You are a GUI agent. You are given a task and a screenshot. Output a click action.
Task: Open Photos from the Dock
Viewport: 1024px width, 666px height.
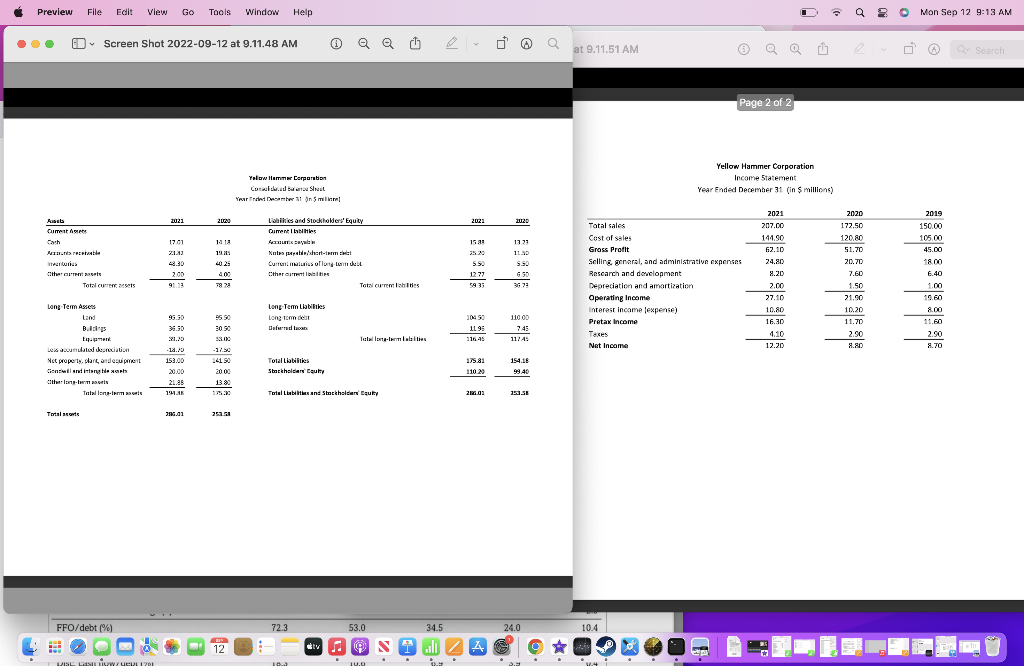click(x=172, y=646)
